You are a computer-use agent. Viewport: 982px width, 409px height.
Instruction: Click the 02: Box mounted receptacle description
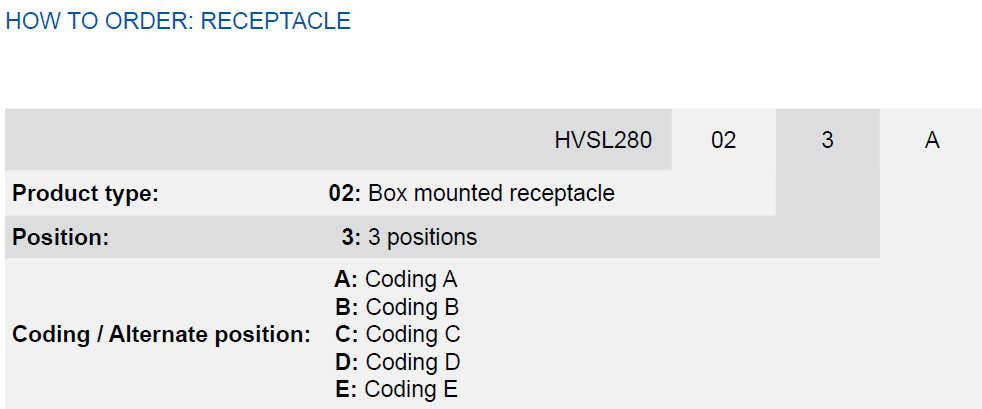point(472,194)
